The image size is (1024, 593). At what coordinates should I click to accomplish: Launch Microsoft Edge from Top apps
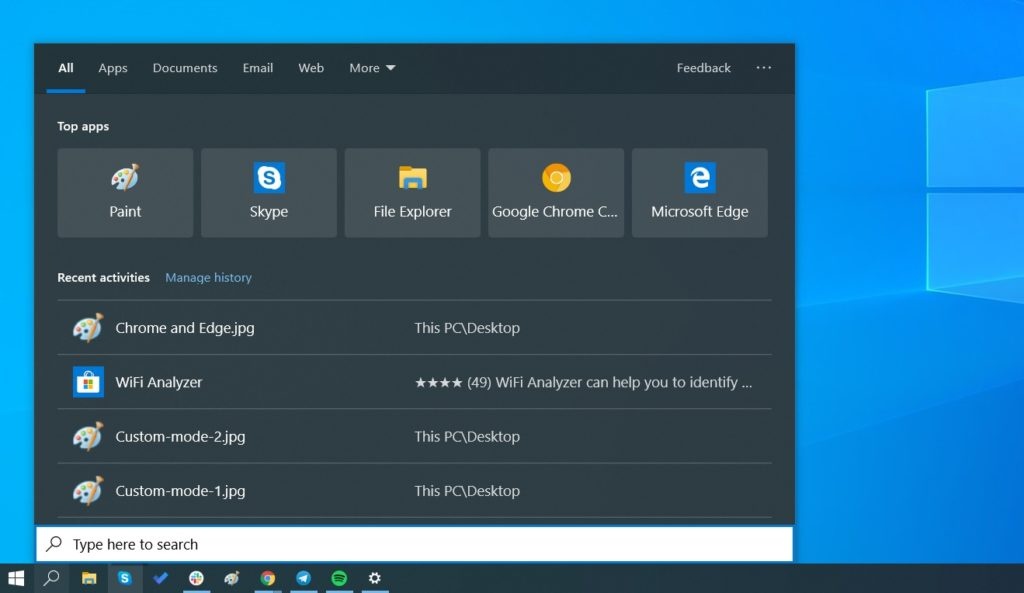pos(699,192)
